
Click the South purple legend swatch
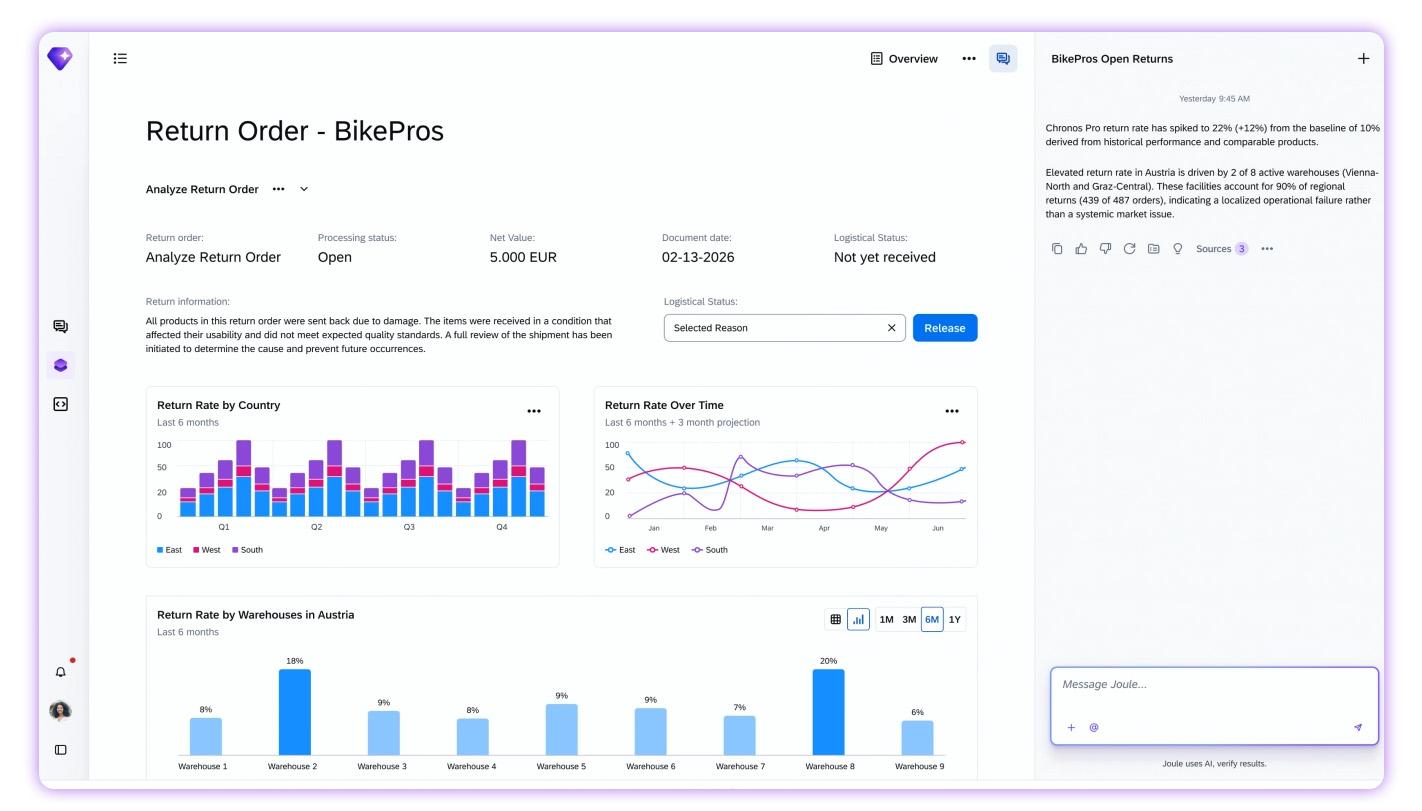(236, 550)
